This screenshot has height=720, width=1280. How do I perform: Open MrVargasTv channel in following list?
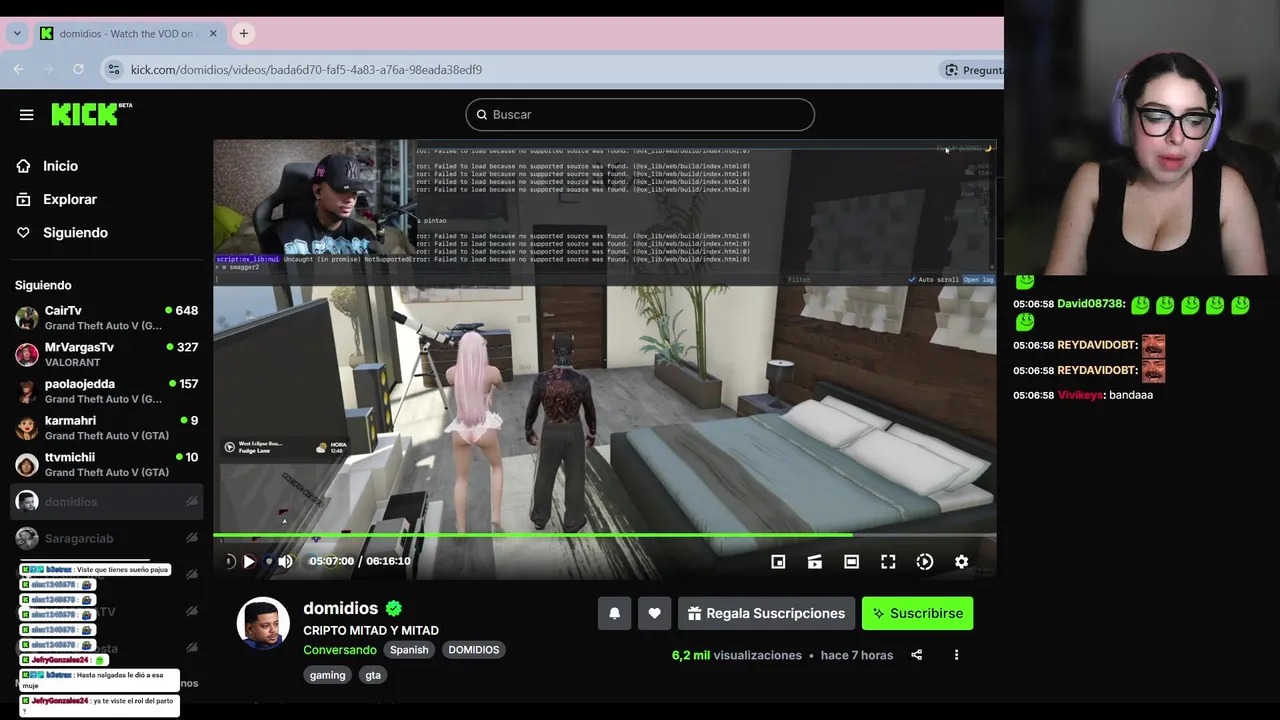click(107, 354)
